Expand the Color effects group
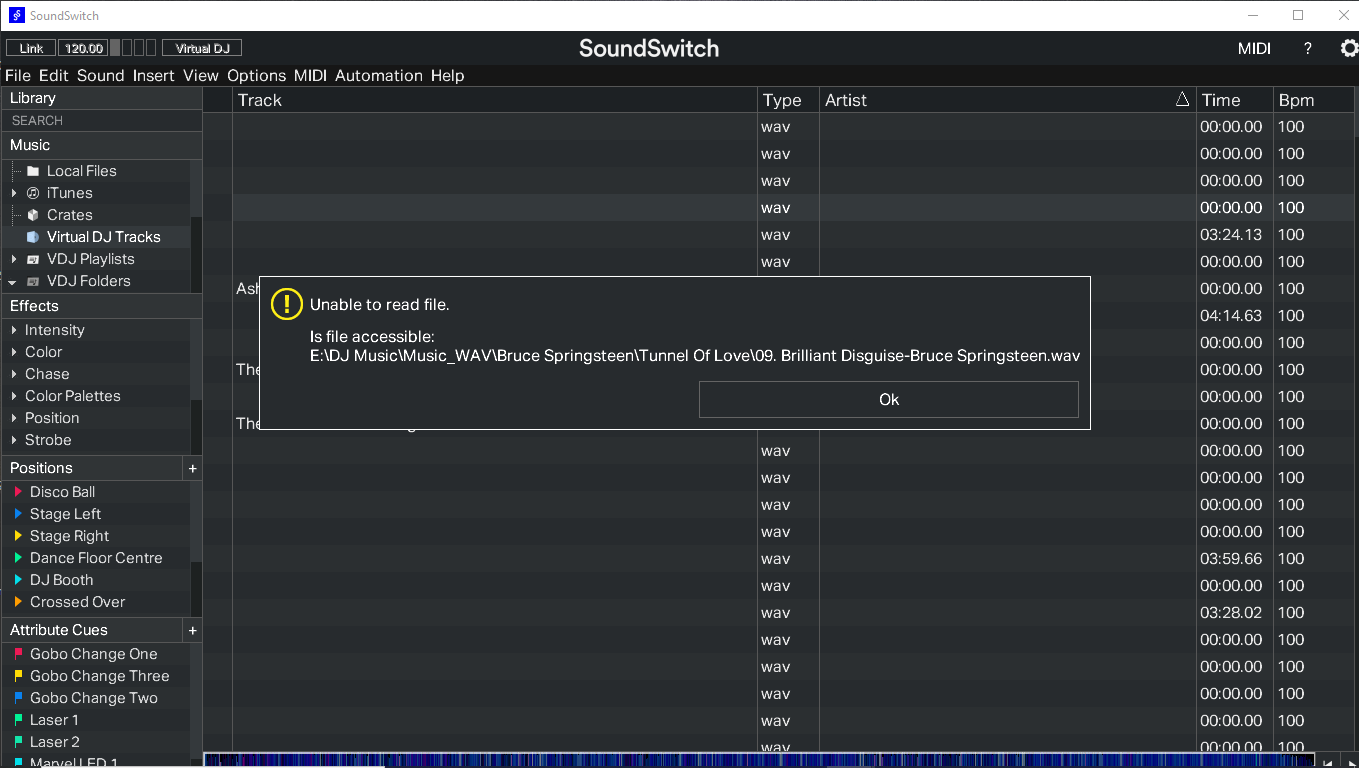The height and width of the screenshot is (768, 1359). [x=14, y=352]
